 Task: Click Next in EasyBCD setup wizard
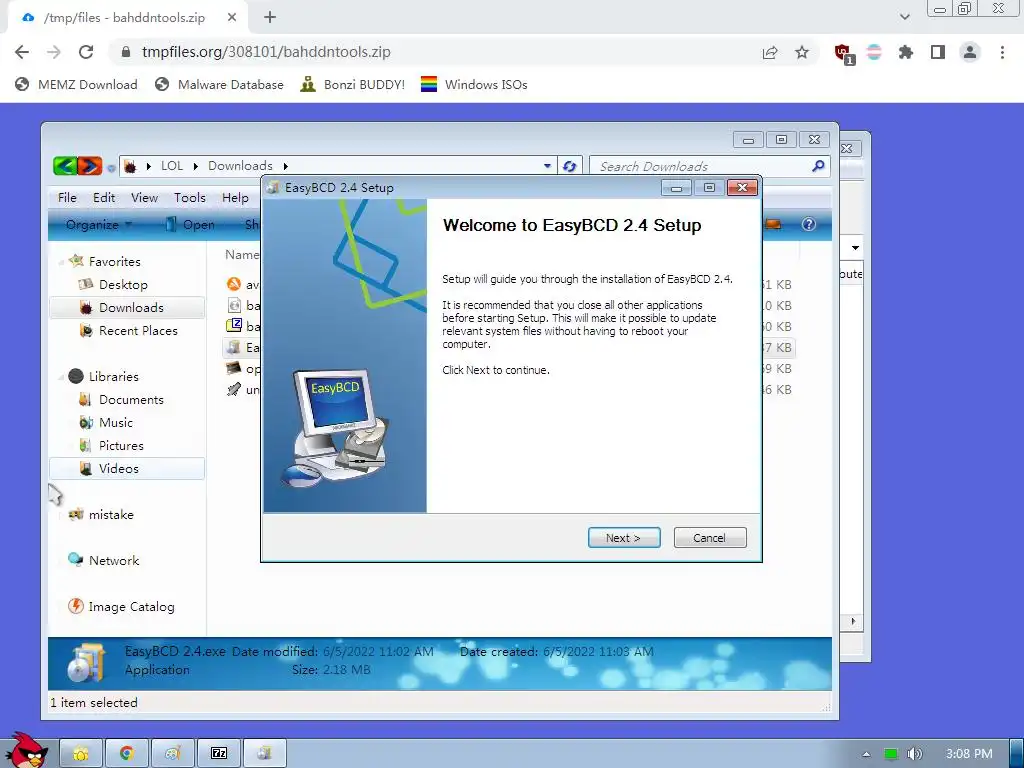click(x=624, y=537)
